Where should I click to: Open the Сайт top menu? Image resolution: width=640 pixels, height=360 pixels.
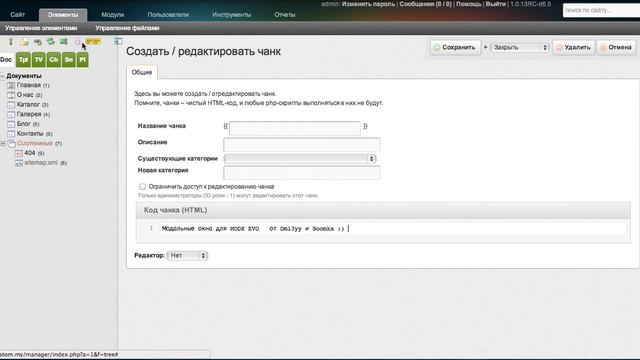click(x=18, y=15)
